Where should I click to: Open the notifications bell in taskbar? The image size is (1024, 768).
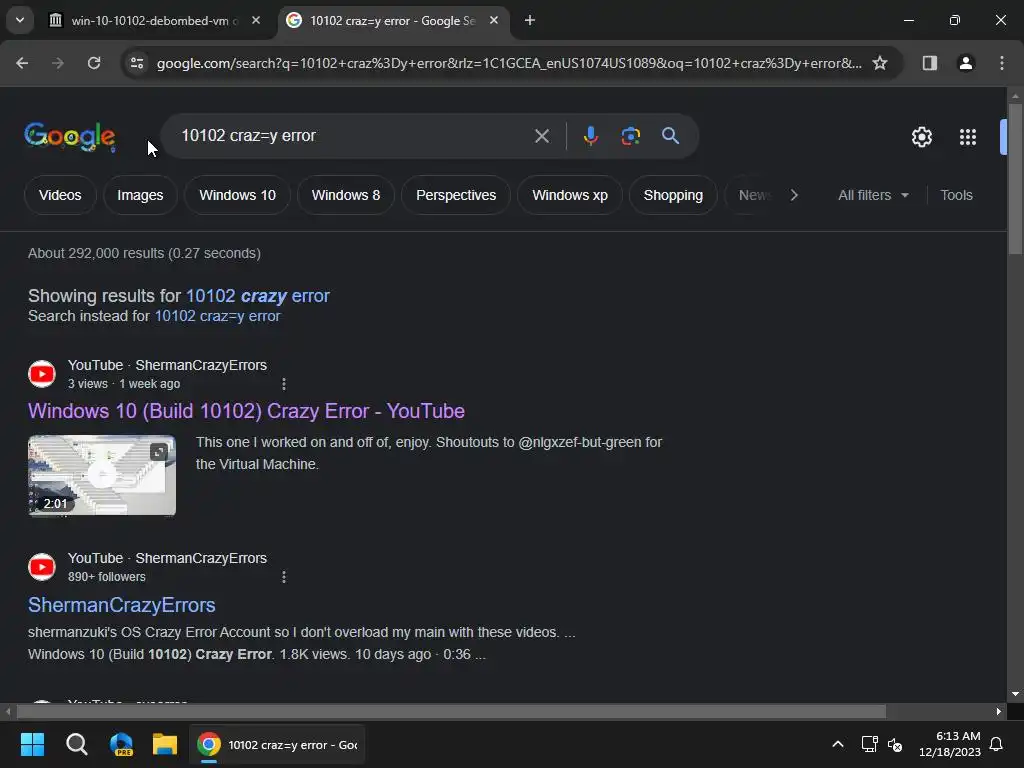tap(997, 744)
